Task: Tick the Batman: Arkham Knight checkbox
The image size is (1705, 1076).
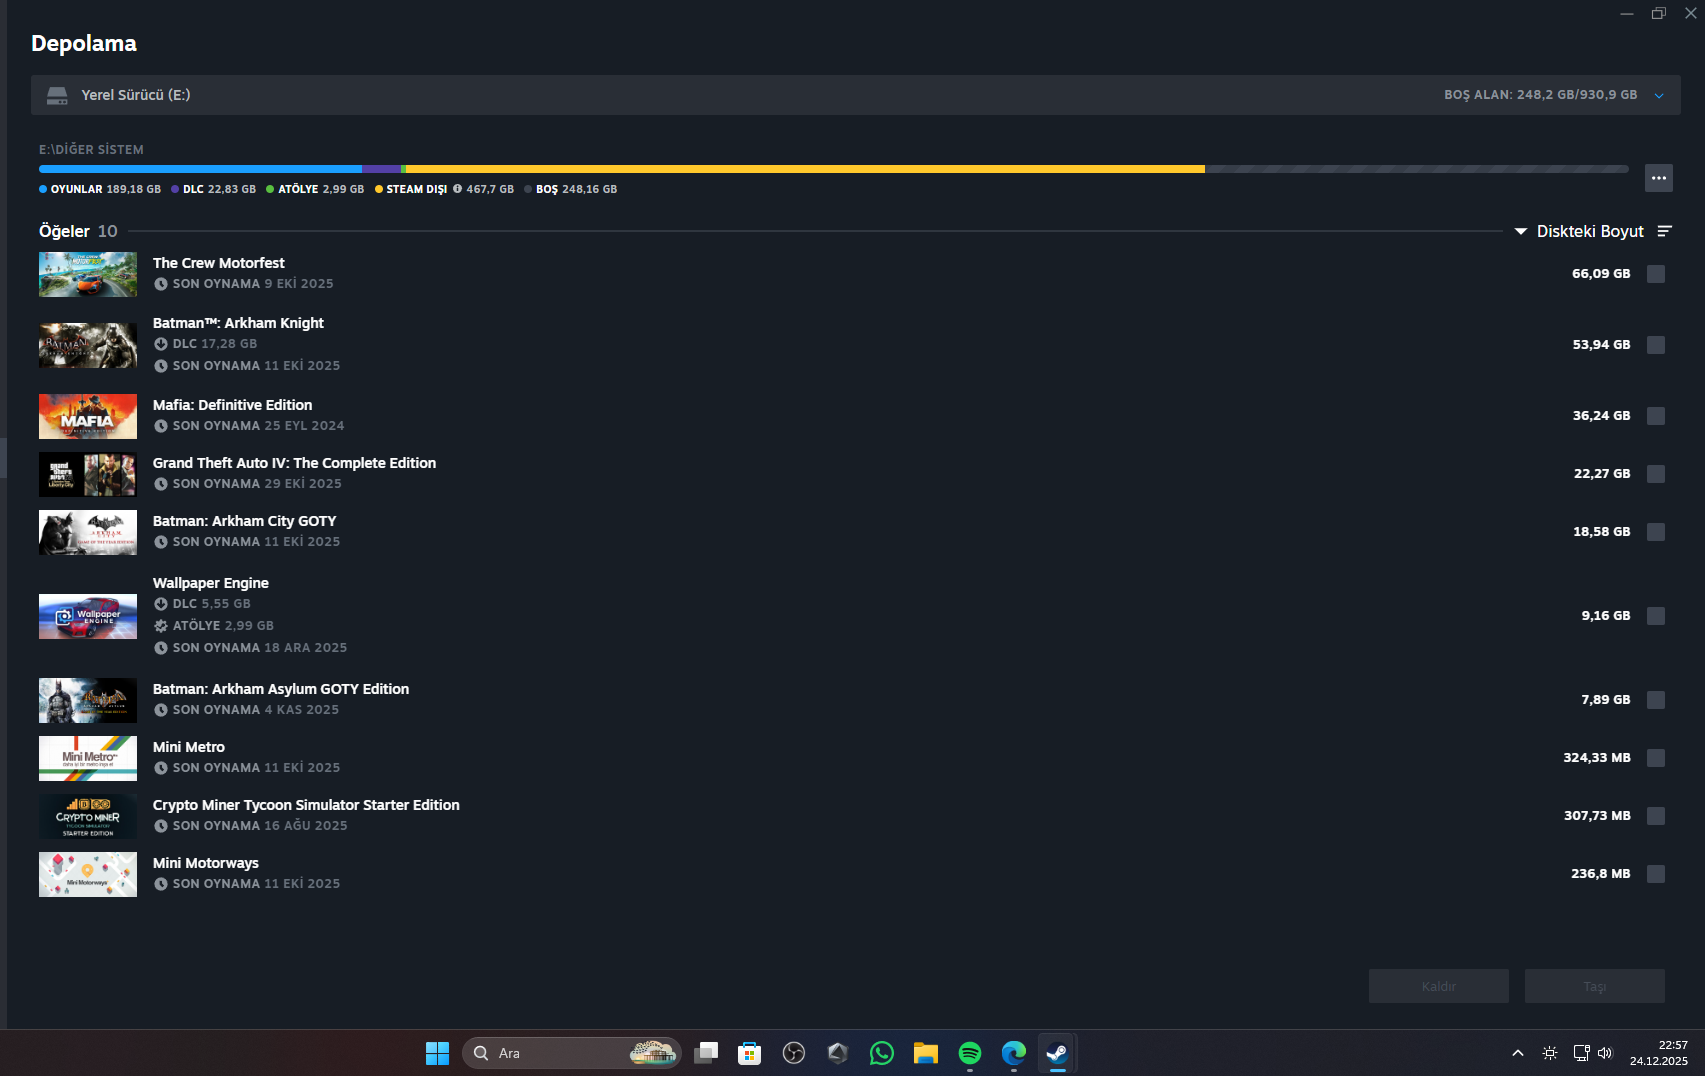Action: 1656,345
